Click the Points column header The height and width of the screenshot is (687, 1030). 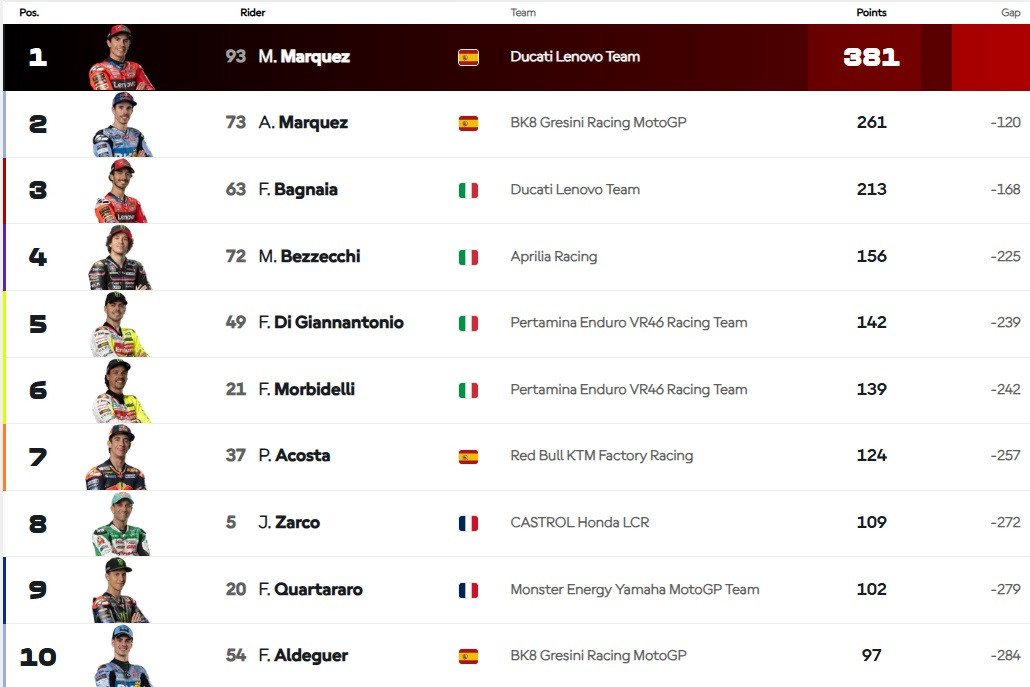coord(871,13)
